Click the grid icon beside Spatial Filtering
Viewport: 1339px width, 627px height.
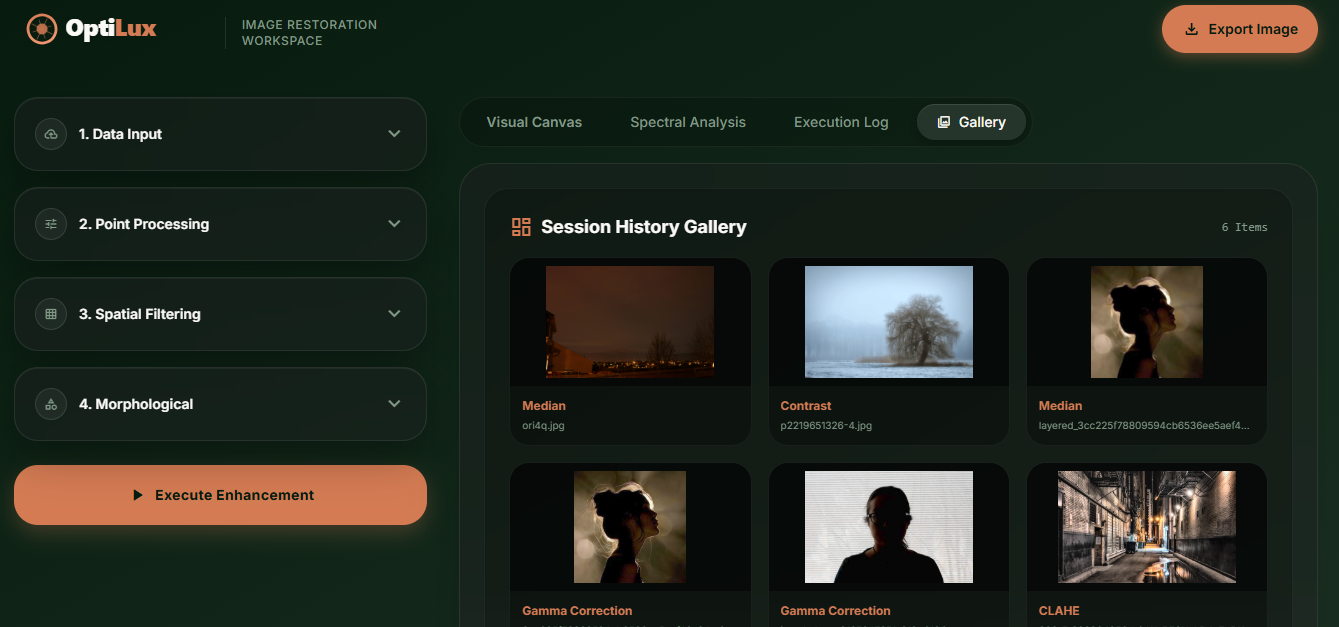[51, 314]
